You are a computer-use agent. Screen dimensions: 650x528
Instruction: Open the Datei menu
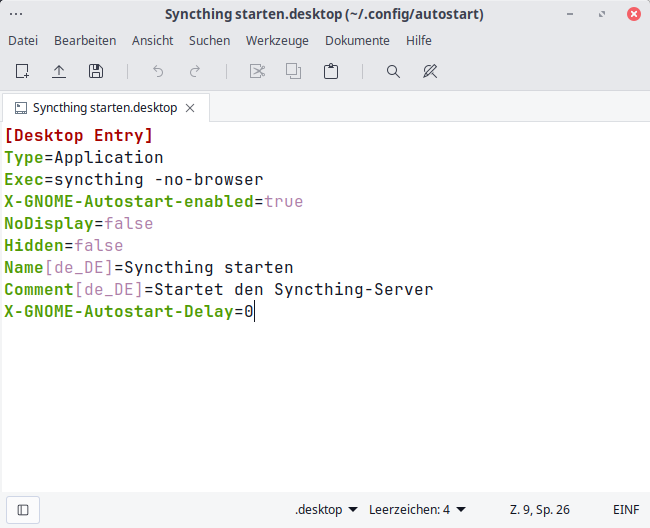click(x=23, y=41)
